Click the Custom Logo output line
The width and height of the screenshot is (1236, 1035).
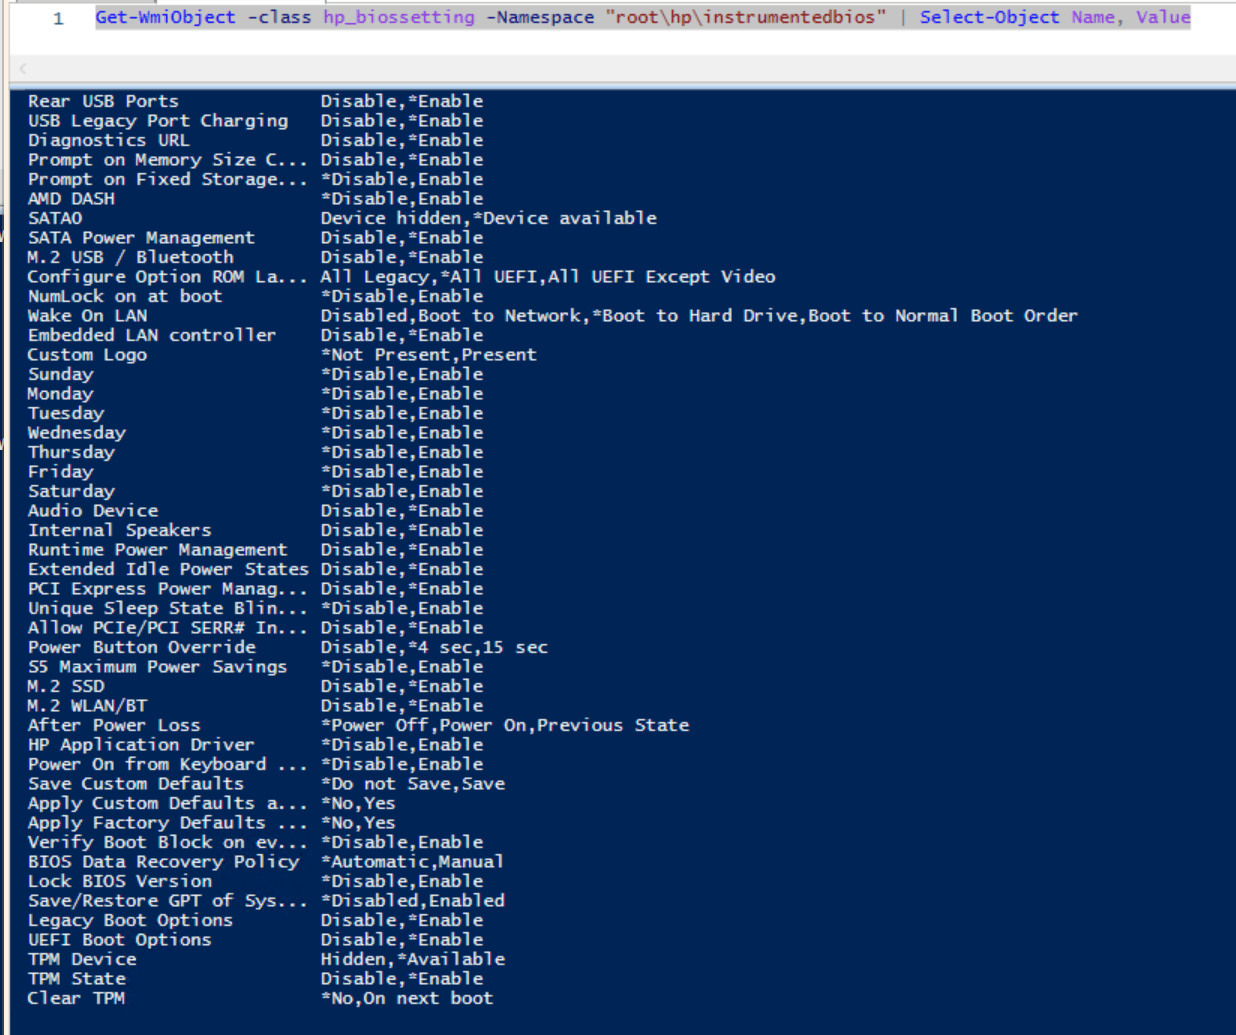[87, 355]
